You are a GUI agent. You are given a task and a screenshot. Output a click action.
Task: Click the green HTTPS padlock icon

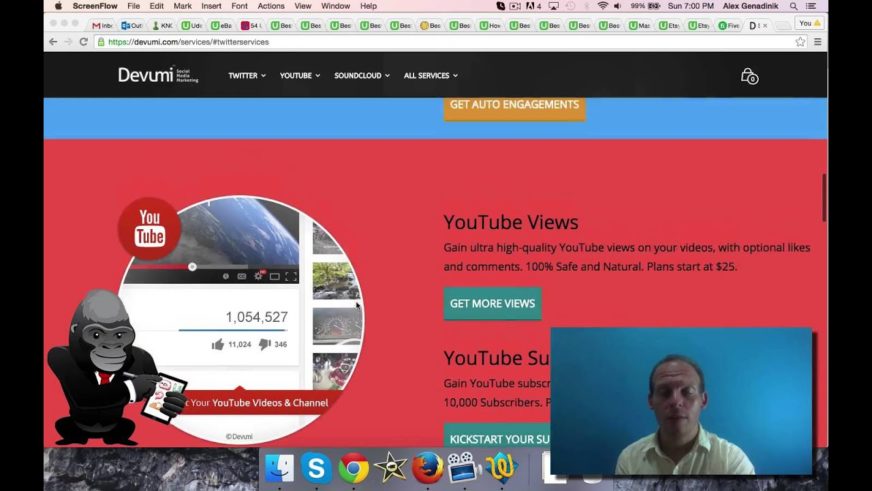[x=101, y=42]
